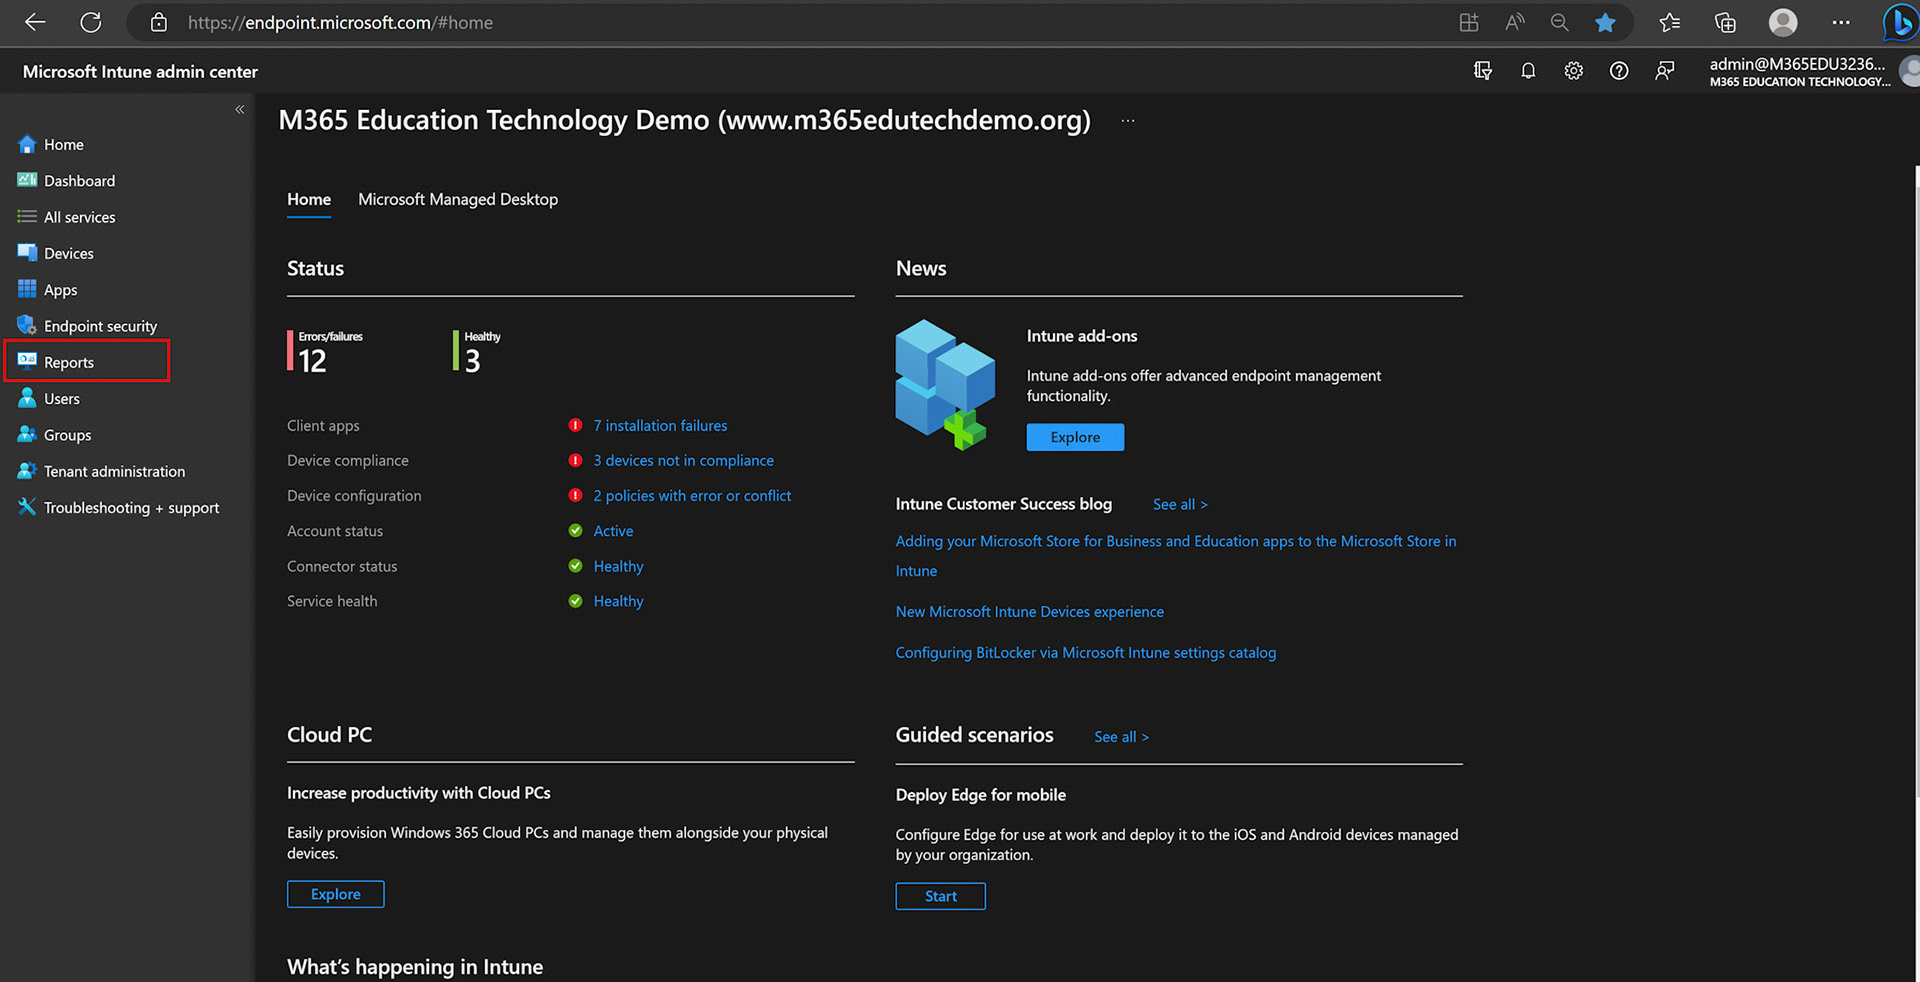Open Service health Healthy link
Image resolution: width=1920 pixels, height=982 pixels.
coord(618,601)
